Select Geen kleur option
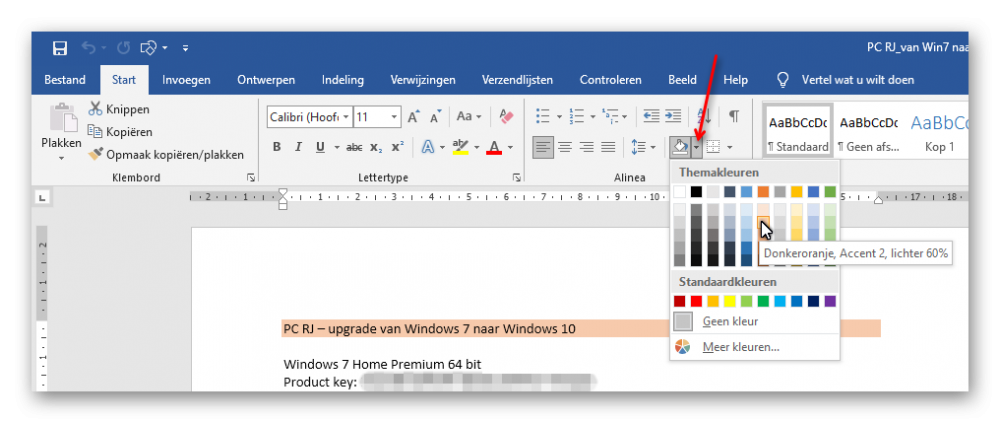The height and width of the screenshot is (423, 1000). click(x=730, y=322)
